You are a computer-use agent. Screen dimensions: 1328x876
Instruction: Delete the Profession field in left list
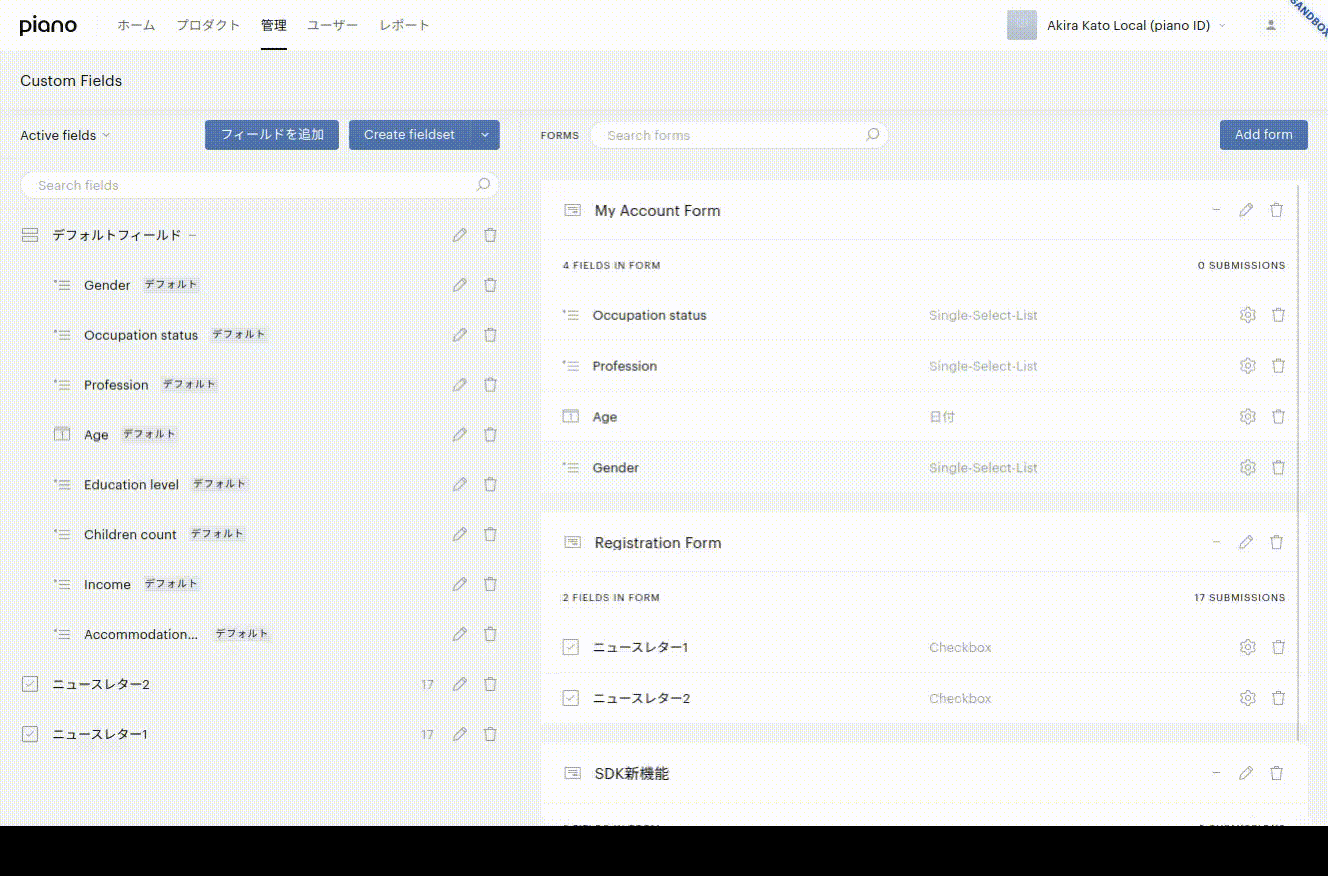[x=490, y=385]
